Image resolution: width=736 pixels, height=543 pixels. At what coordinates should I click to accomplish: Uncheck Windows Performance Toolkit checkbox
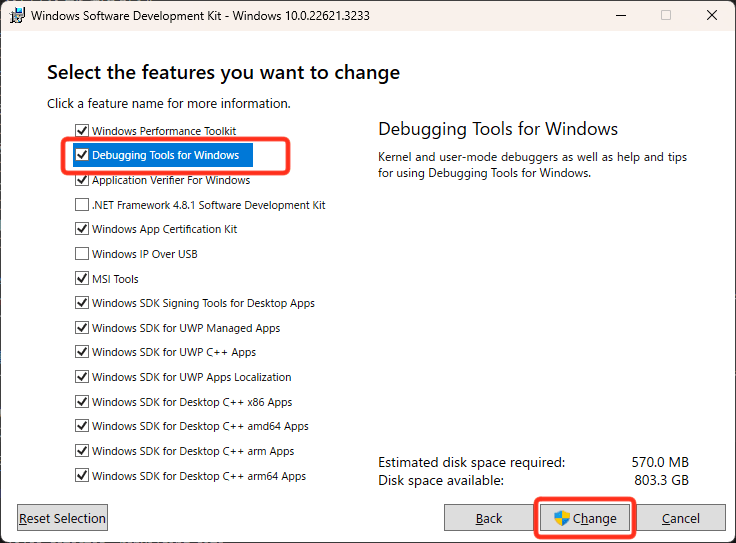[82, 130]
